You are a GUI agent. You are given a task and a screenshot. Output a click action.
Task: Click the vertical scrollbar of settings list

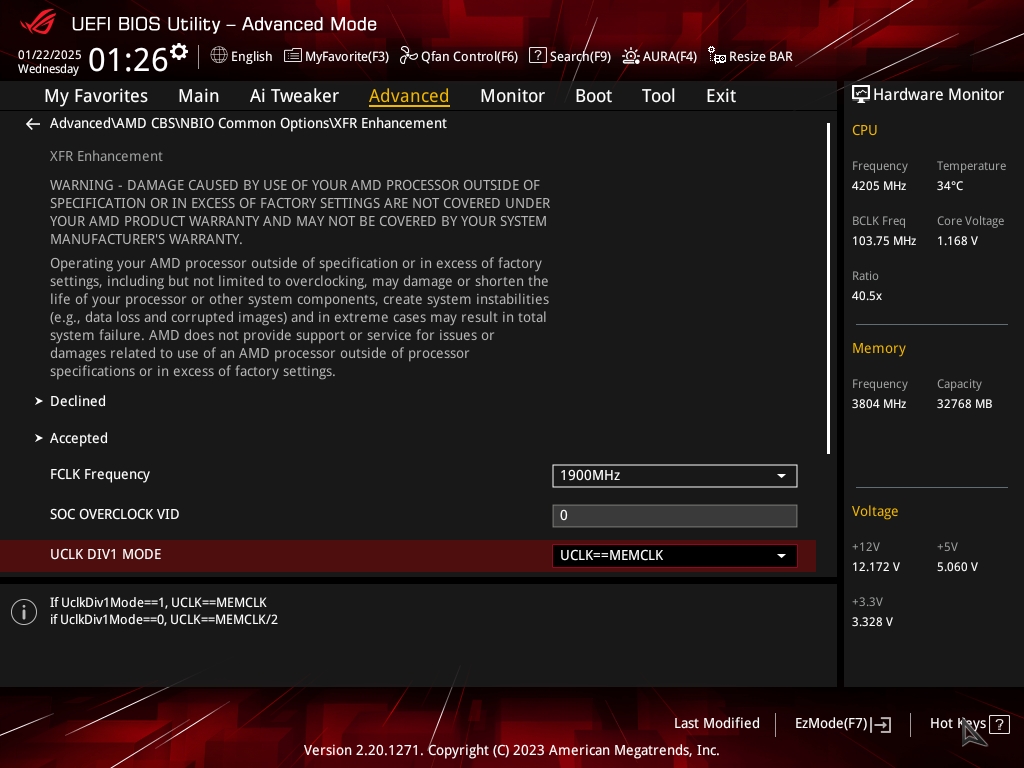[828, 289]
